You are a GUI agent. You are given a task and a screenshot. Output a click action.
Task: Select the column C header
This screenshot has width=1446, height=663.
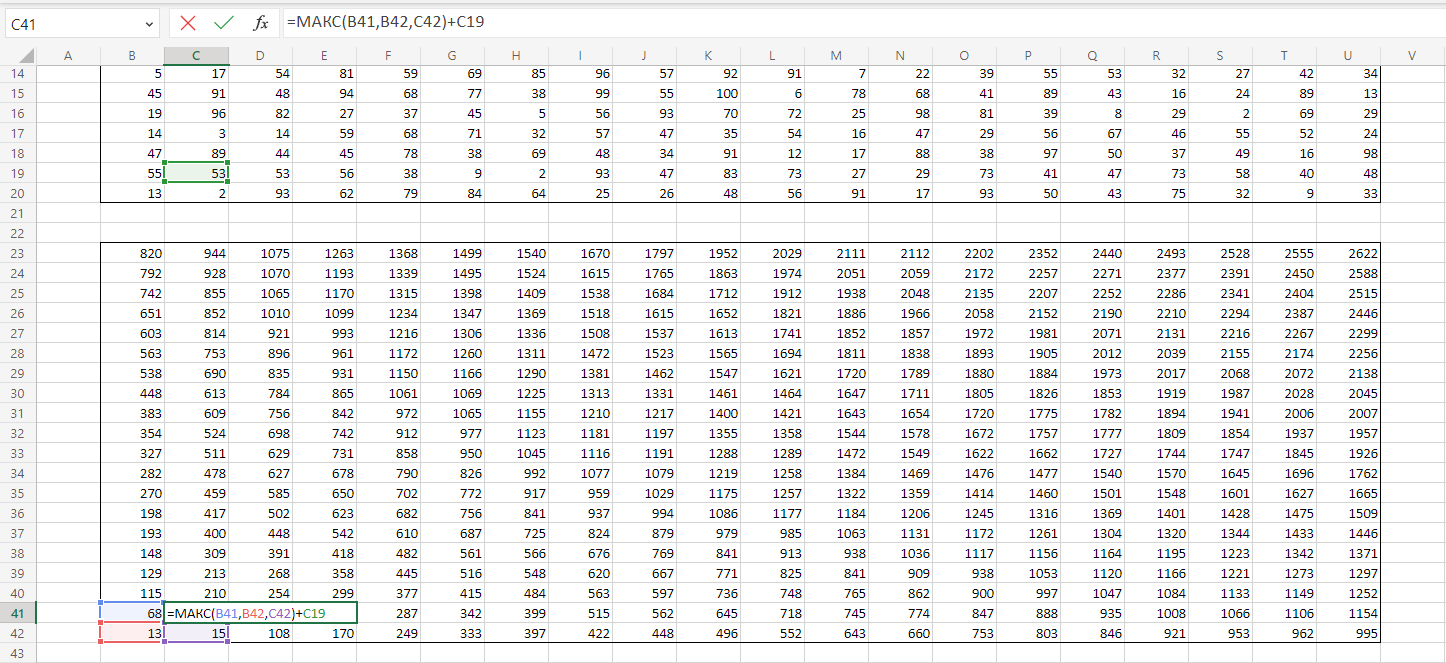pos(196,56)
